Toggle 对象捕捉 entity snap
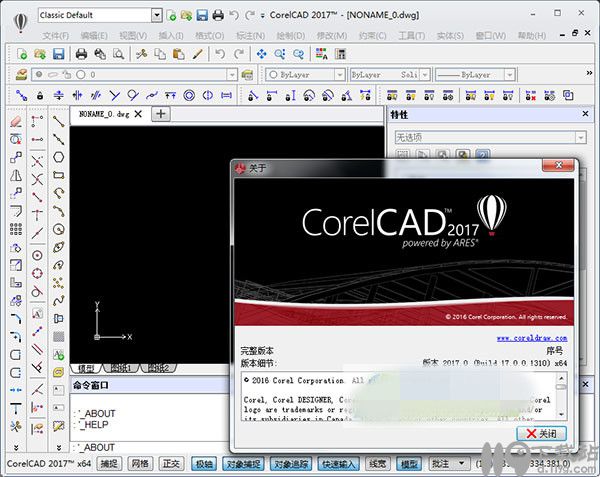This screenshot has width=600, height=477. coord(243,464)
